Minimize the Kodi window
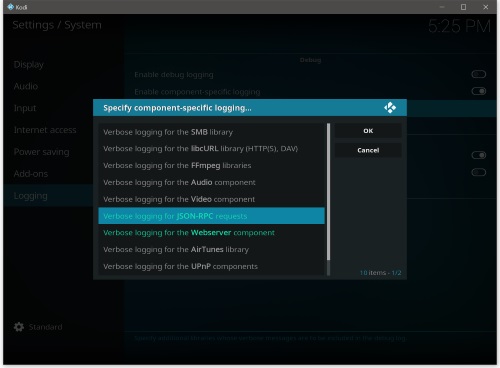Viewport: 500px width, 368px height. point(442,7)
